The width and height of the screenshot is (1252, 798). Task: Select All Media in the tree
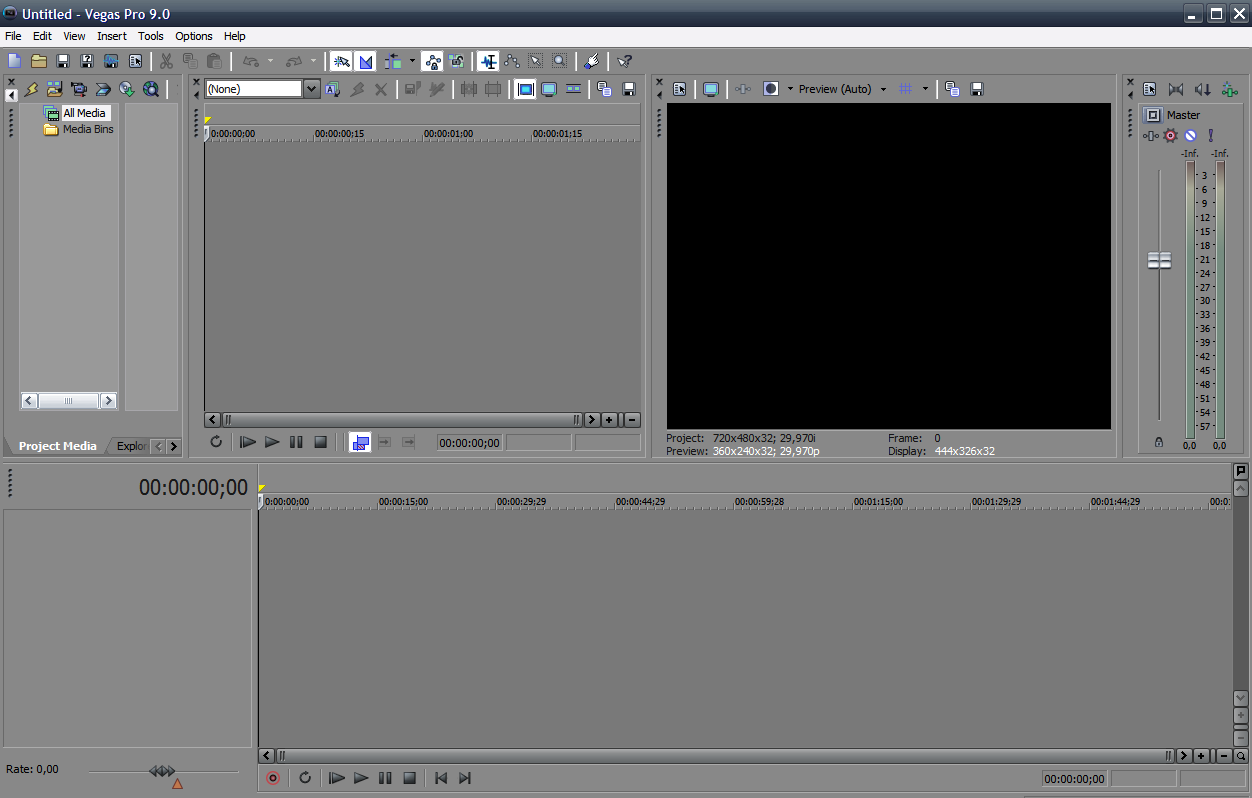84,113
